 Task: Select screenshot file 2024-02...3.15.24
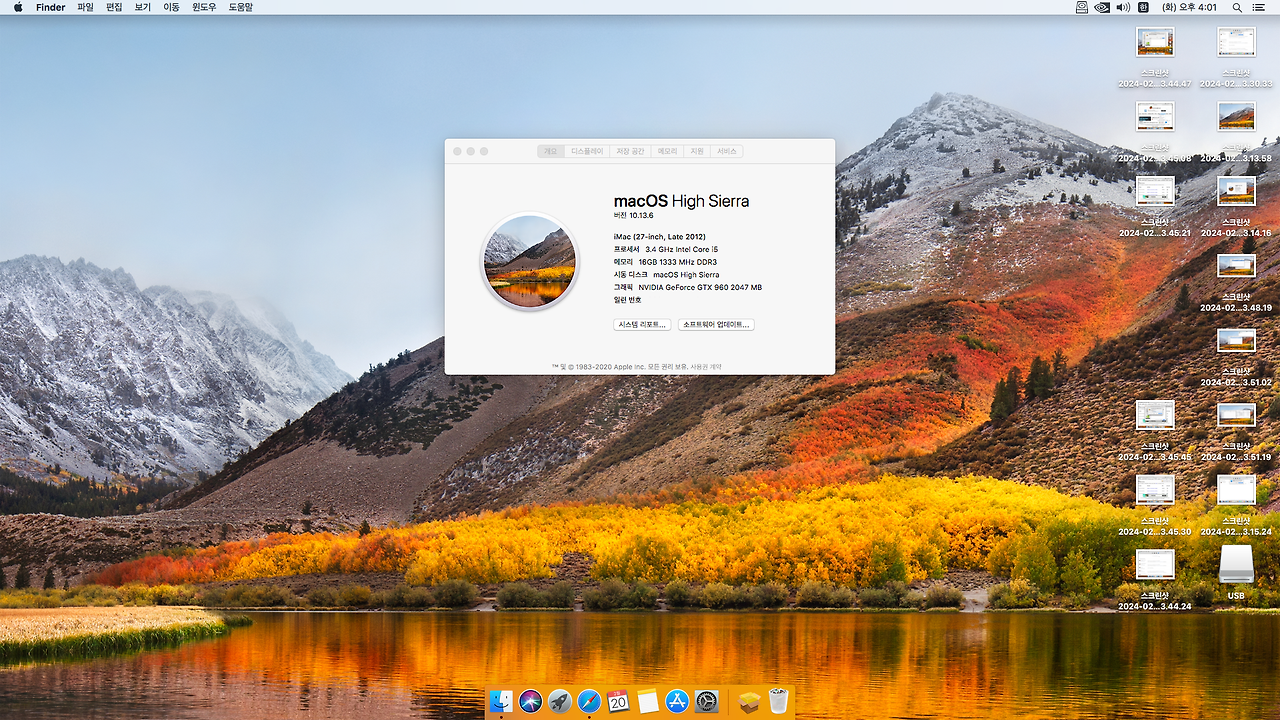click(x=1236, y=506)
